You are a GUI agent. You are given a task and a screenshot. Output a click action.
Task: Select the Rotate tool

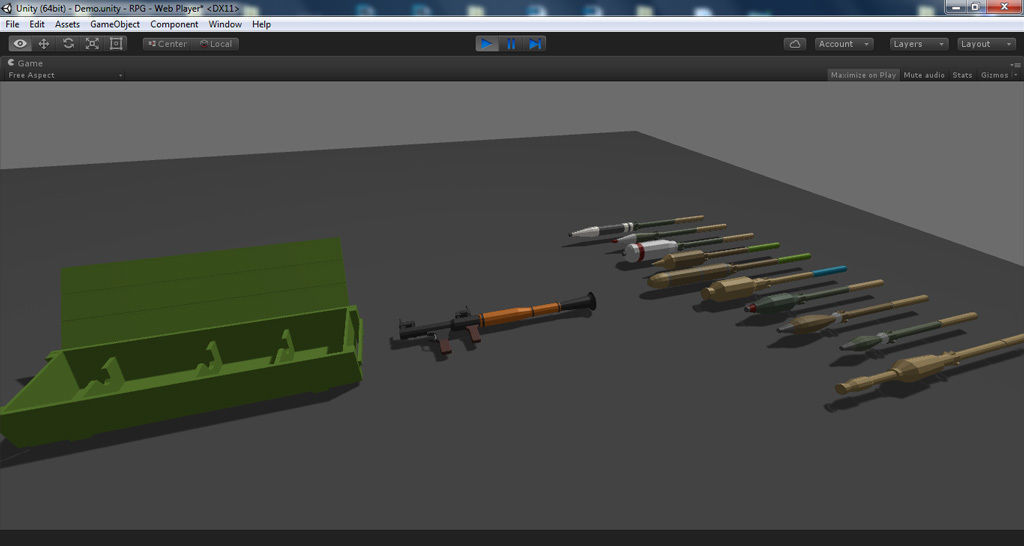click(68, 44)
